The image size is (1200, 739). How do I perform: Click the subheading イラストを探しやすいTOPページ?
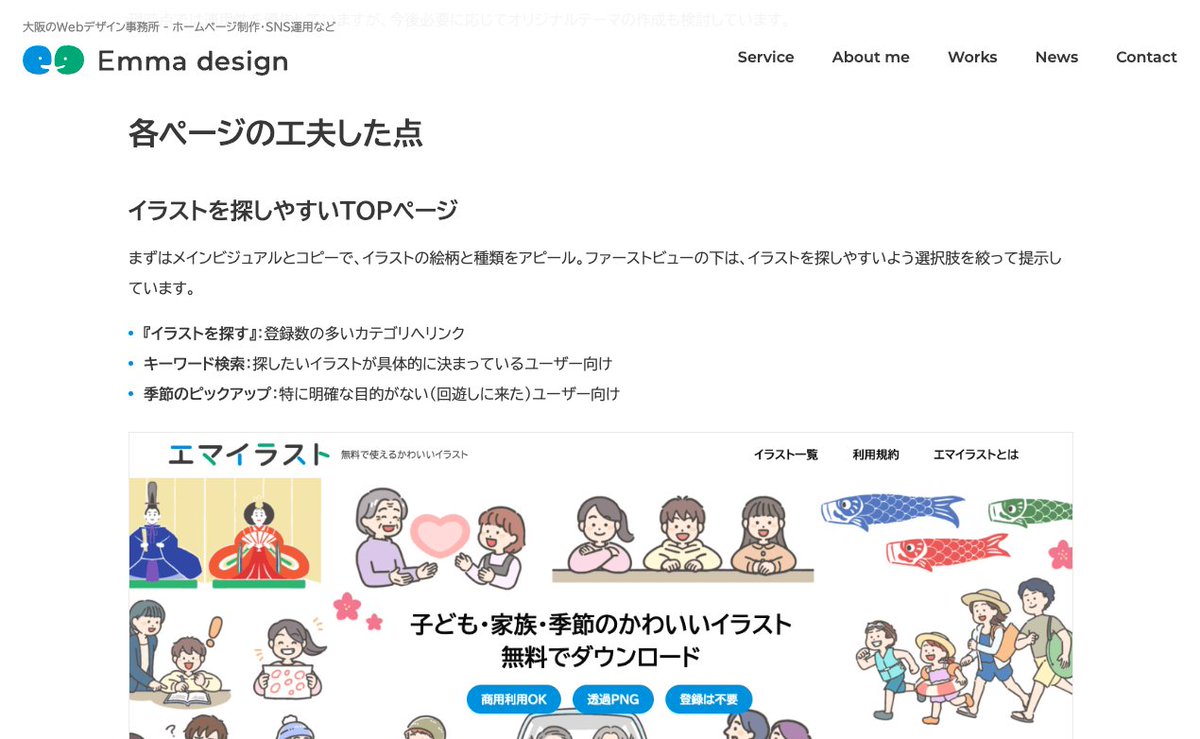click(293, 210)
